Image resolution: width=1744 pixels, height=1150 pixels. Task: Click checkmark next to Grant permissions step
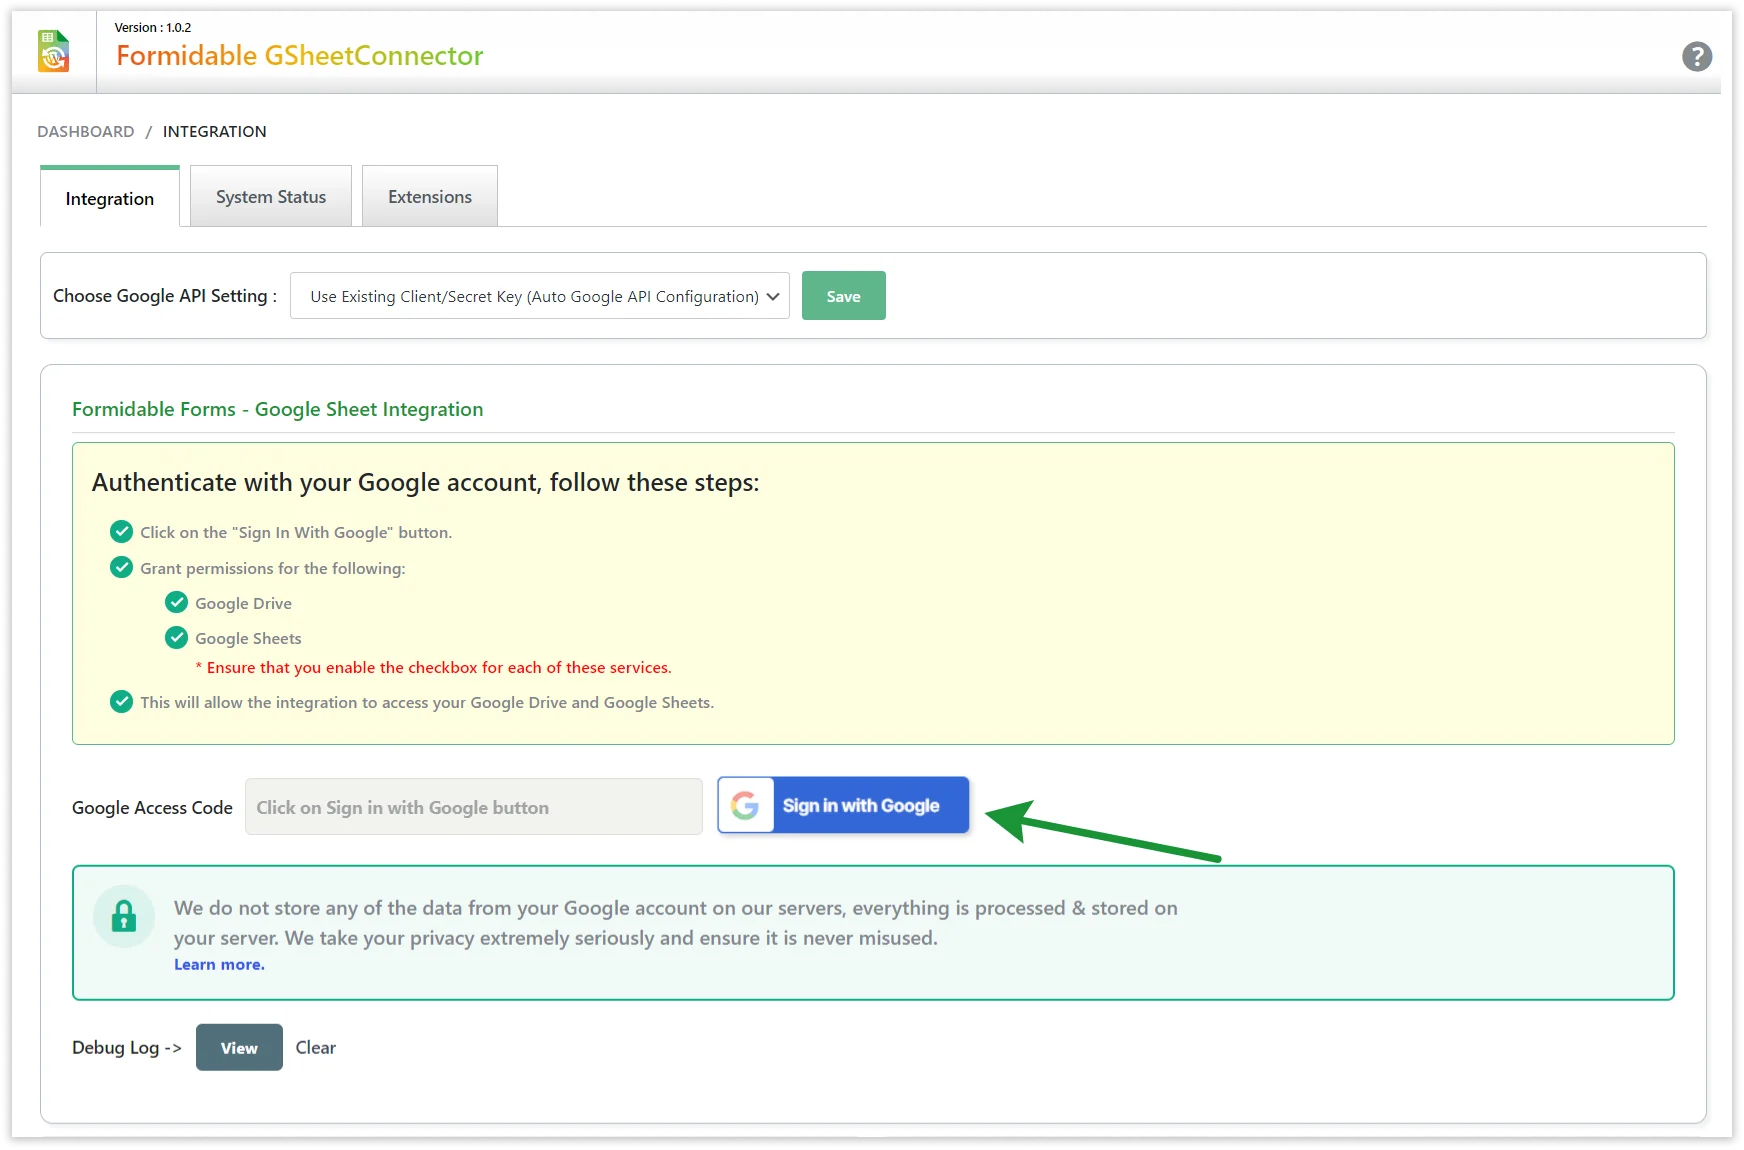(121, 567)
